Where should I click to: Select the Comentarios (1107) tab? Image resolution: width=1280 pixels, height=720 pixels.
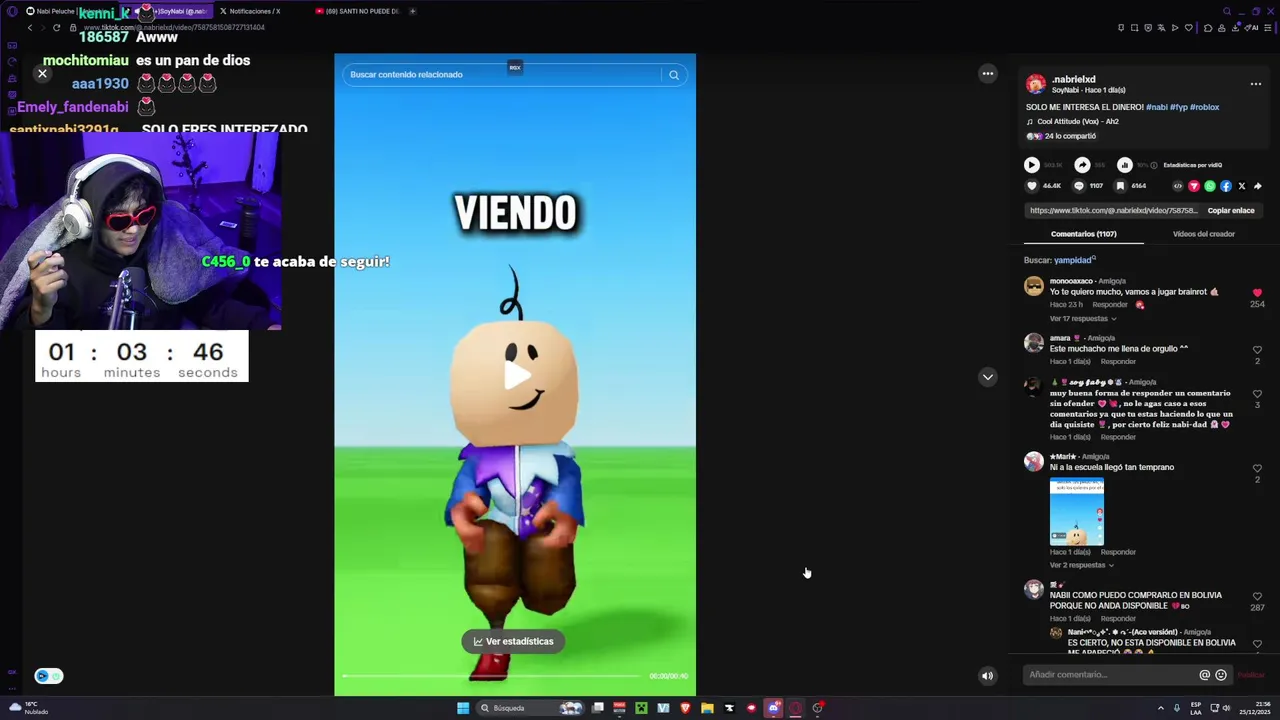click(x=1083, y=234)
